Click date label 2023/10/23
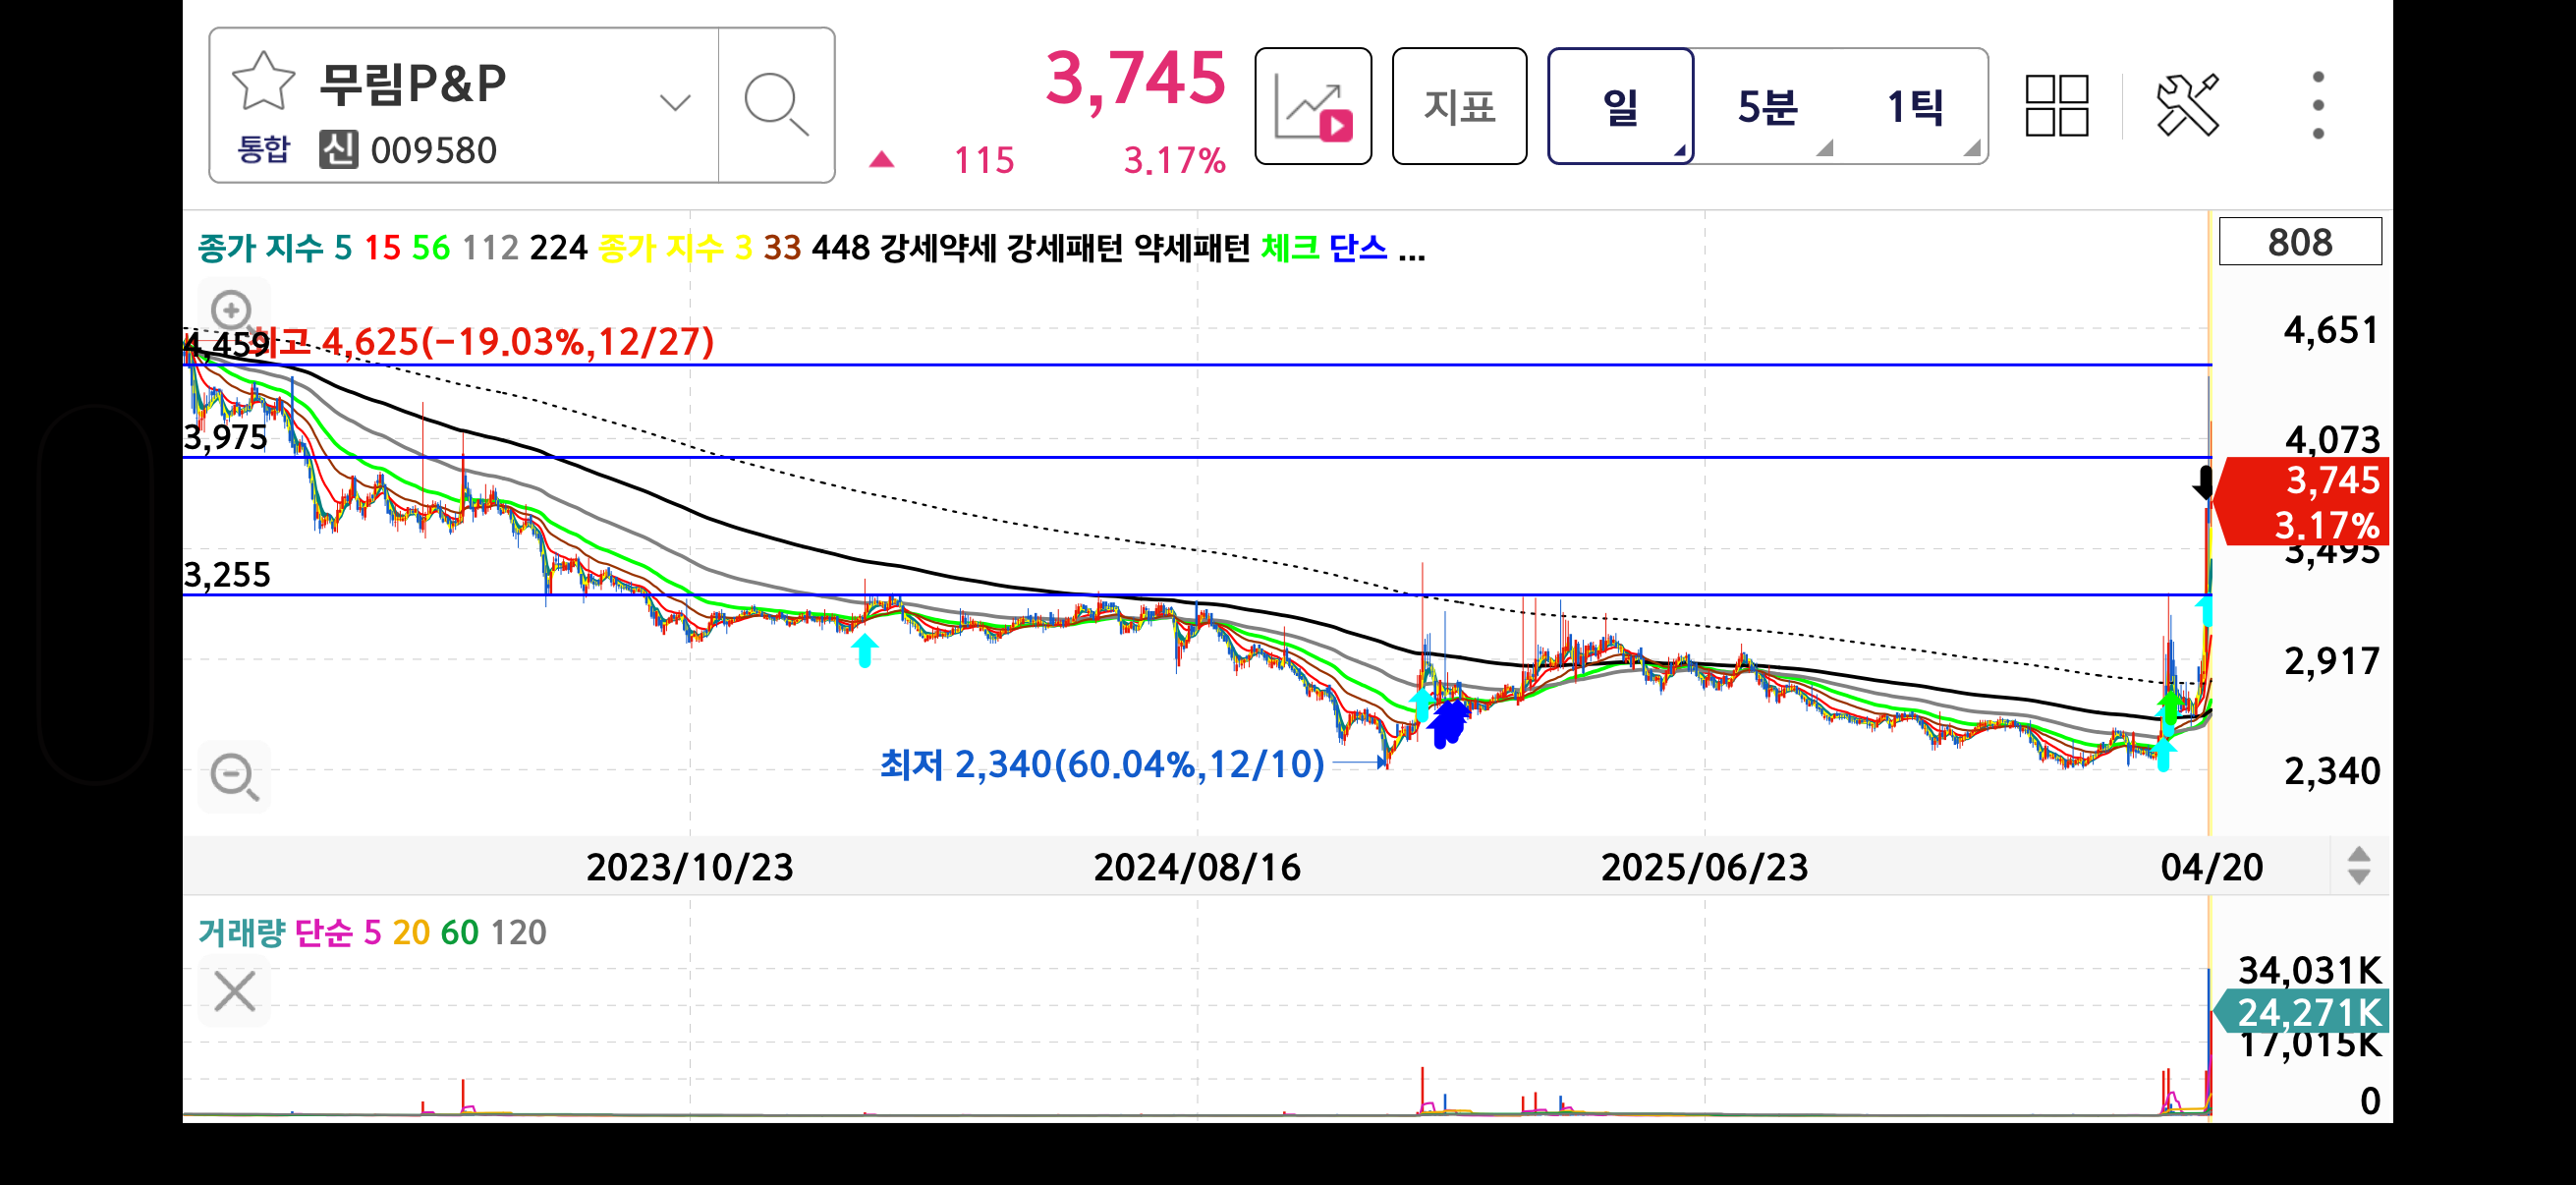The height and width of the screenshot is (1185, 2576). (x=690, y=867)
